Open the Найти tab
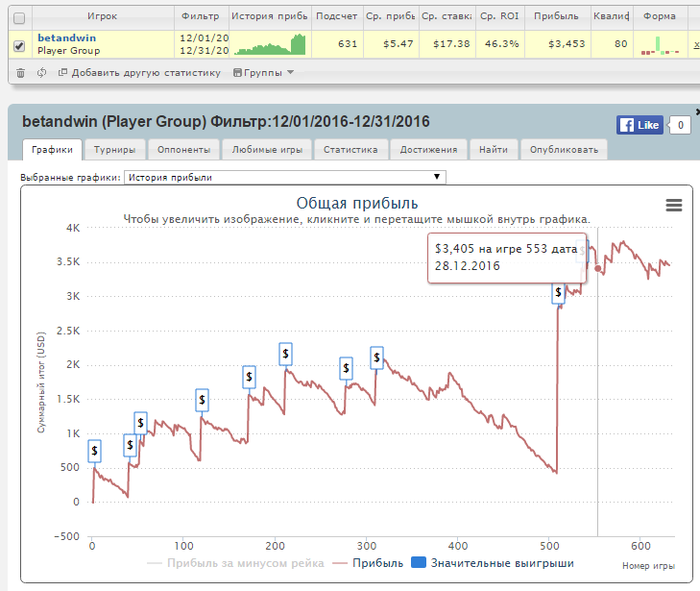 [493, 150]
